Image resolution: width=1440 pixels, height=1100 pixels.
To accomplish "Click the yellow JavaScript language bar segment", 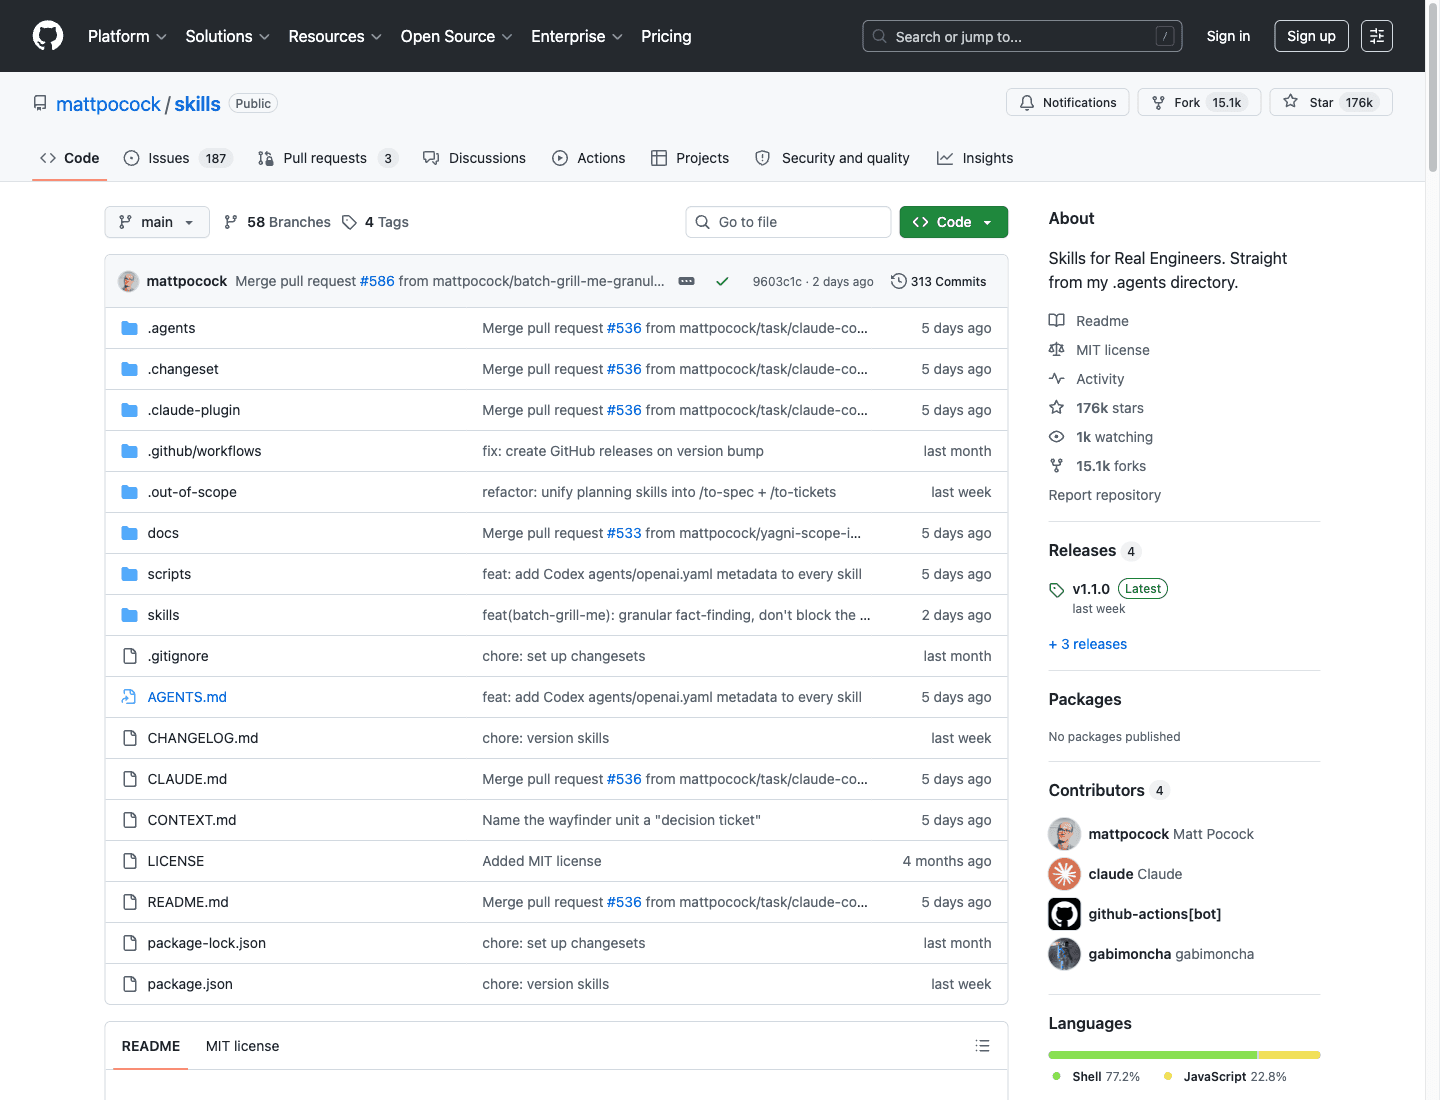I will (1289, 1055).
